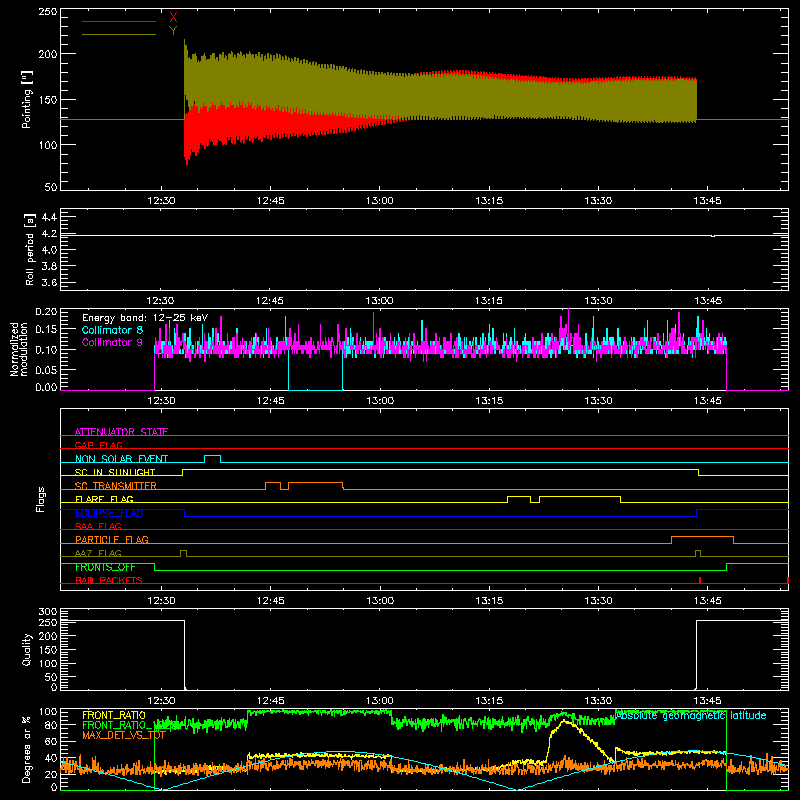
Task: Select the BAD_PACKETS flag label
Action: pos(109,580)
